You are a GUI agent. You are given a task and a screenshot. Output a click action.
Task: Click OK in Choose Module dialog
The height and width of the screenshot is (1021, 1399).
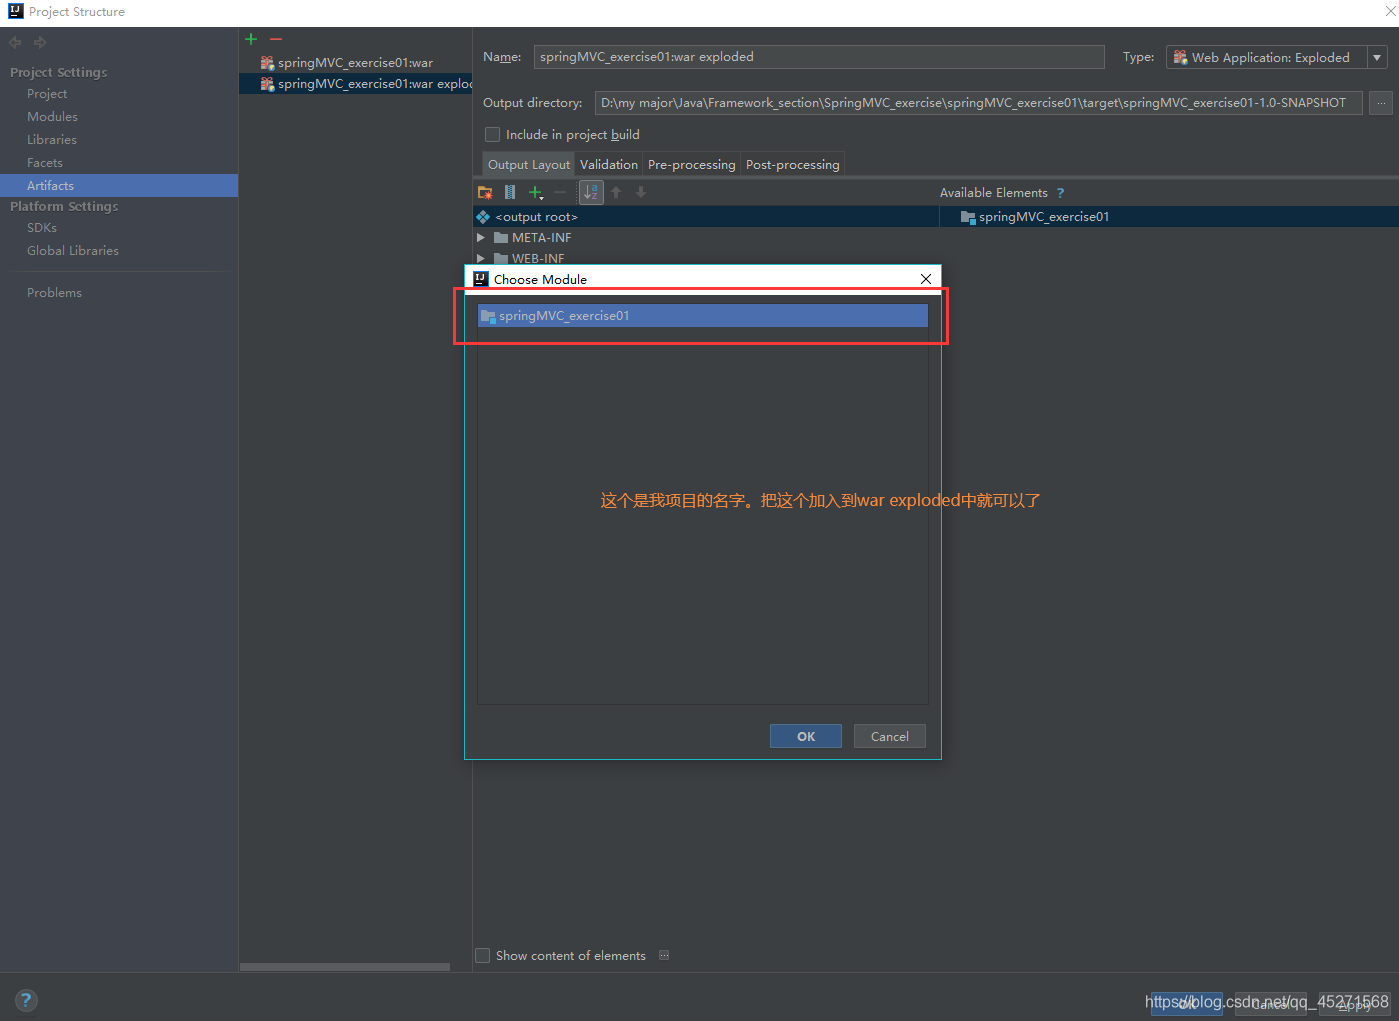click(806, 736)
